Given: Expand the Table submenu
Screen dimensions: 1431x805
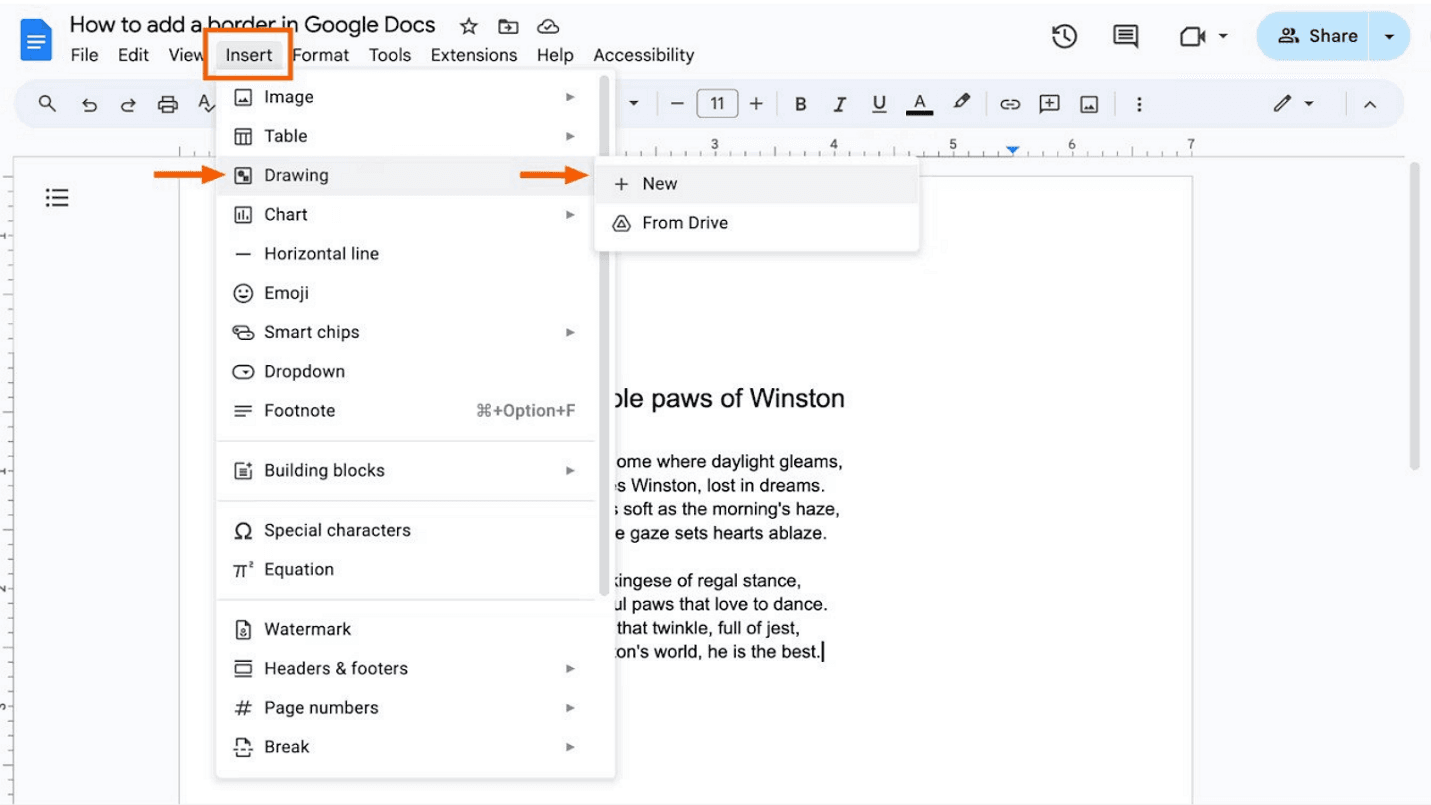Looking at the screenshot, I should point(406,136).
